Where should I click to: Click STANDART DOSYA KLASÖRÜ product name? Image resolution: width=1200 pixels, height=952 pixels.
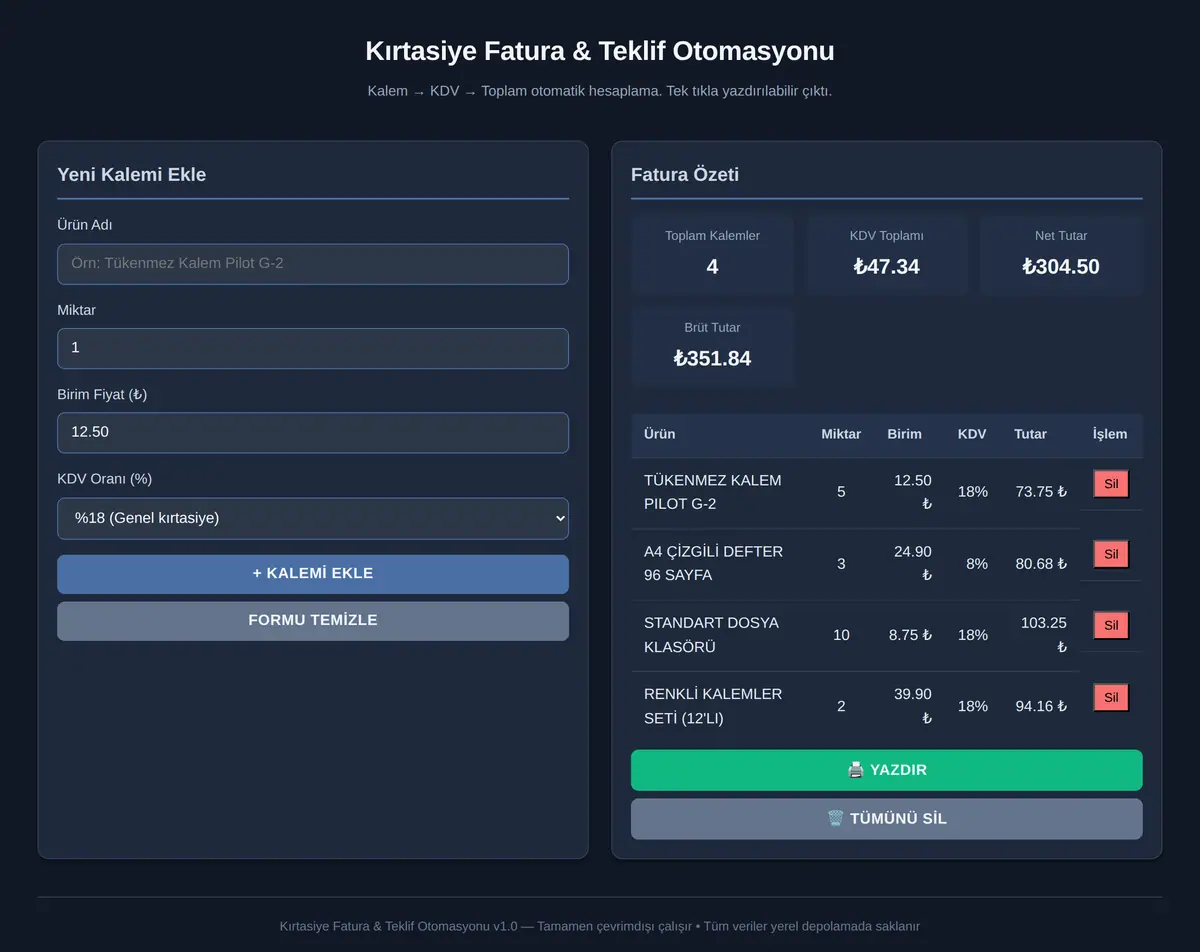click(711, 635)
